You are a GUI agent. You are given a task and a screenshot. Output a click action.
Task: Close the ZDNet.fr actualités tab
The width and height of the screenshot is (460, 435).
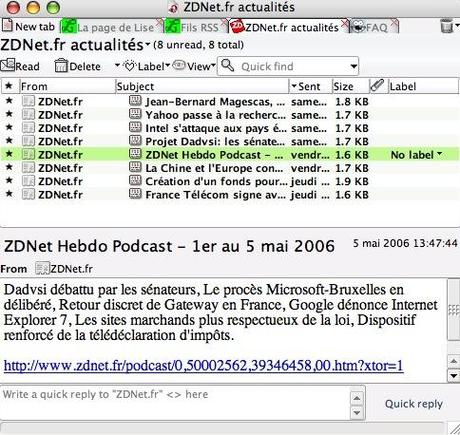click(345, 23)
